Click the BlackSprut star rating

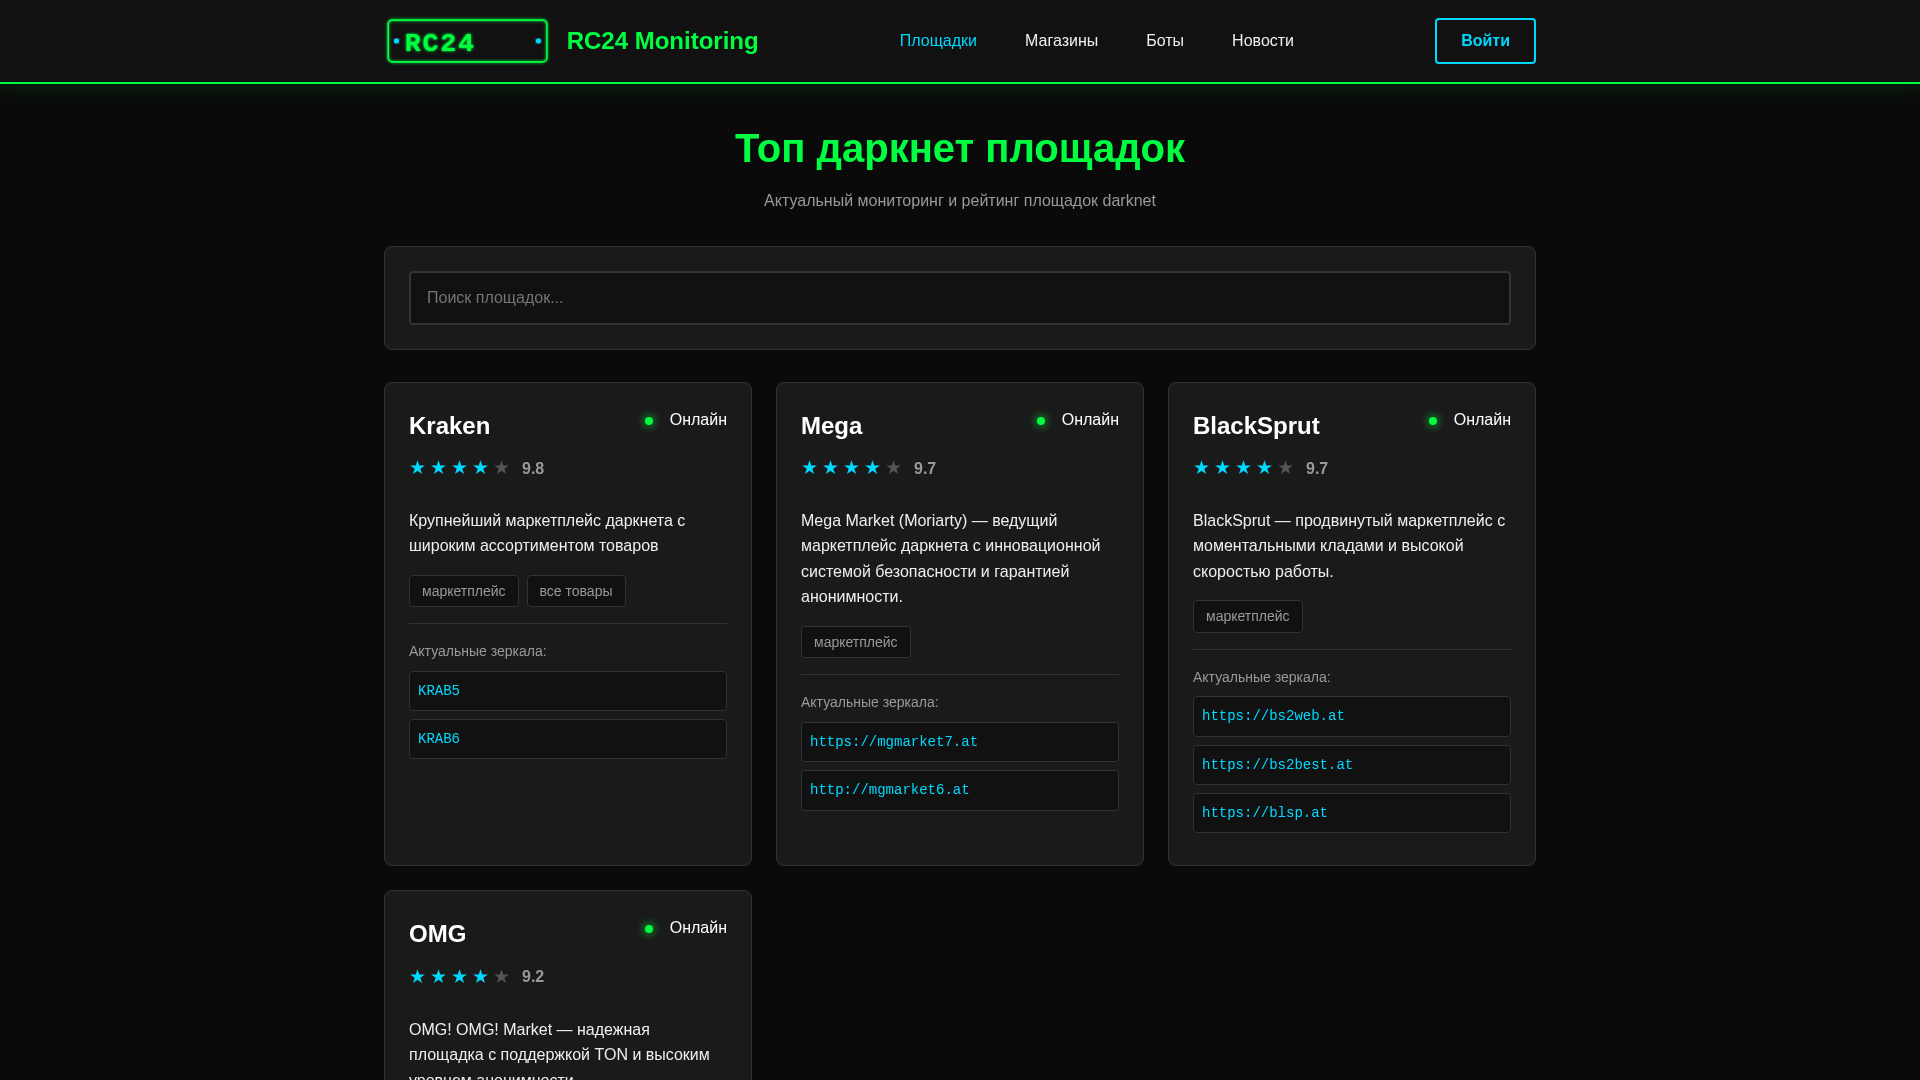pos(1243,468)
